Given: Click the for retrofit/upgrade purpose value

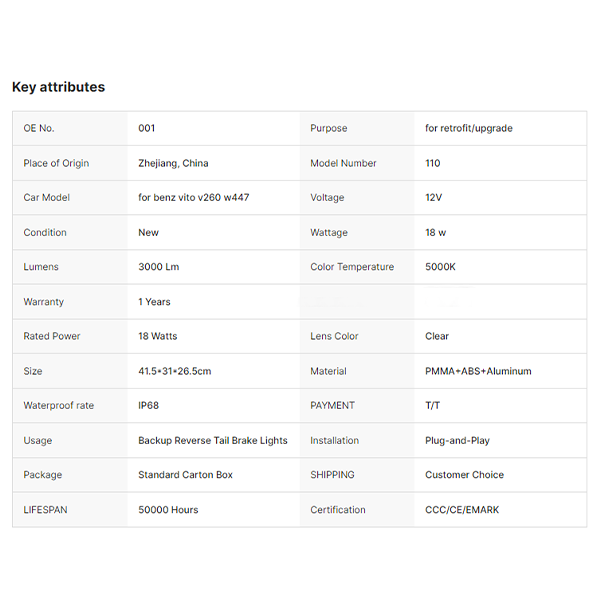Looking at the screenshot, I should tap(469, 128).
